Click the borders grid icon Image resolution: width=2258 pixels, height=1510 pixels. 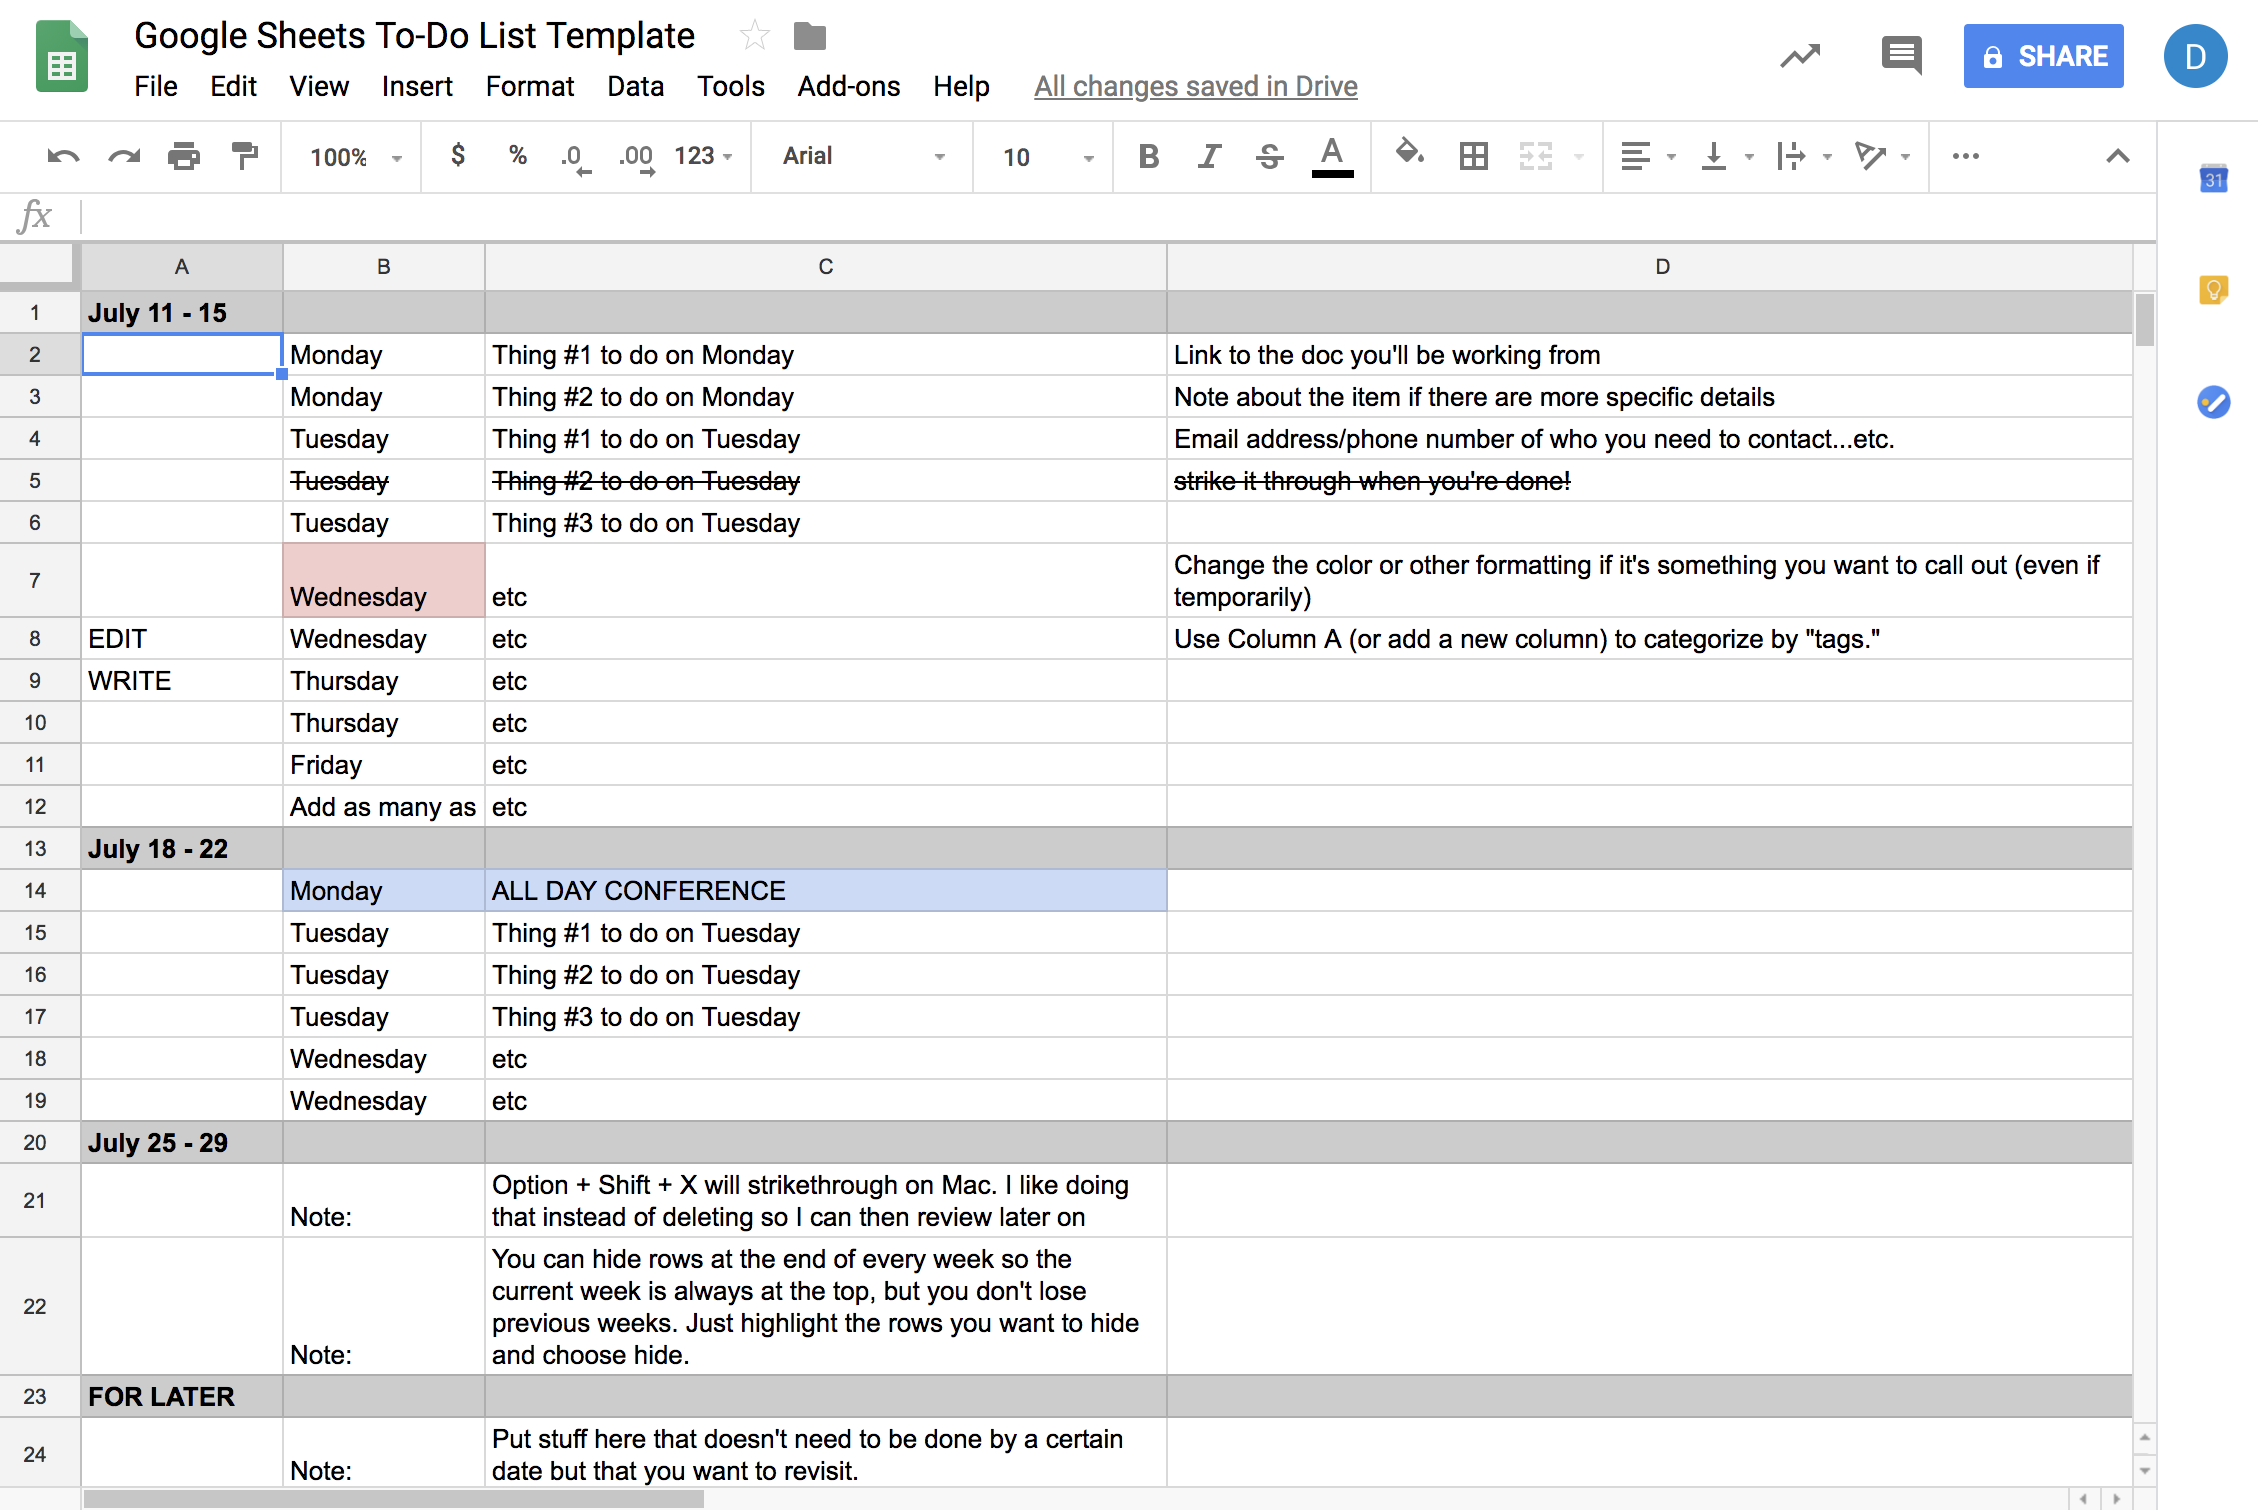[1473, 156]
